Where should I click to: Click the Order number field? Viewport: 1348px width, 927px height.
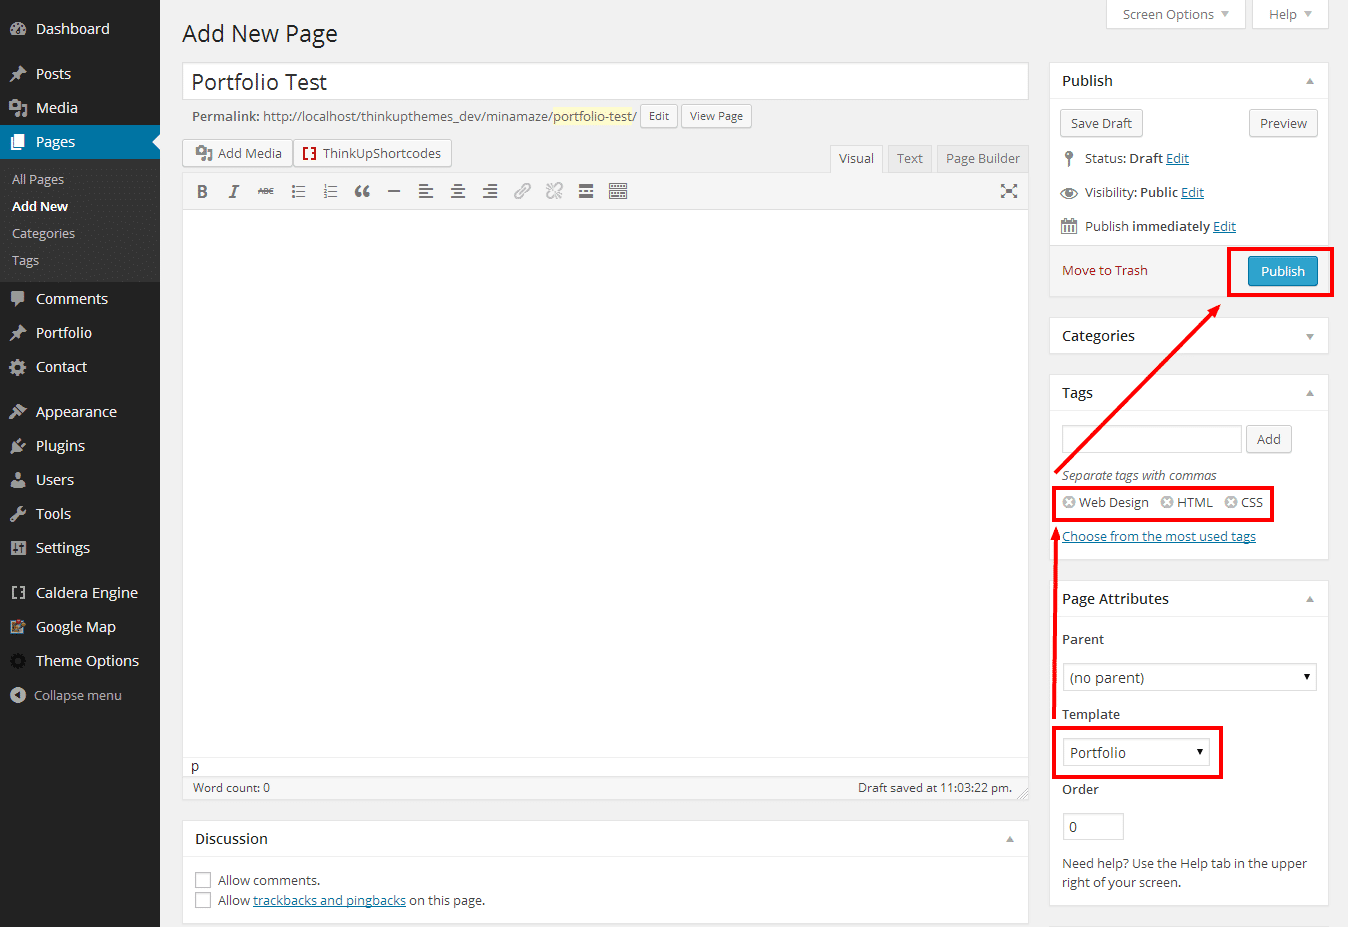[x=1093, y=827]
